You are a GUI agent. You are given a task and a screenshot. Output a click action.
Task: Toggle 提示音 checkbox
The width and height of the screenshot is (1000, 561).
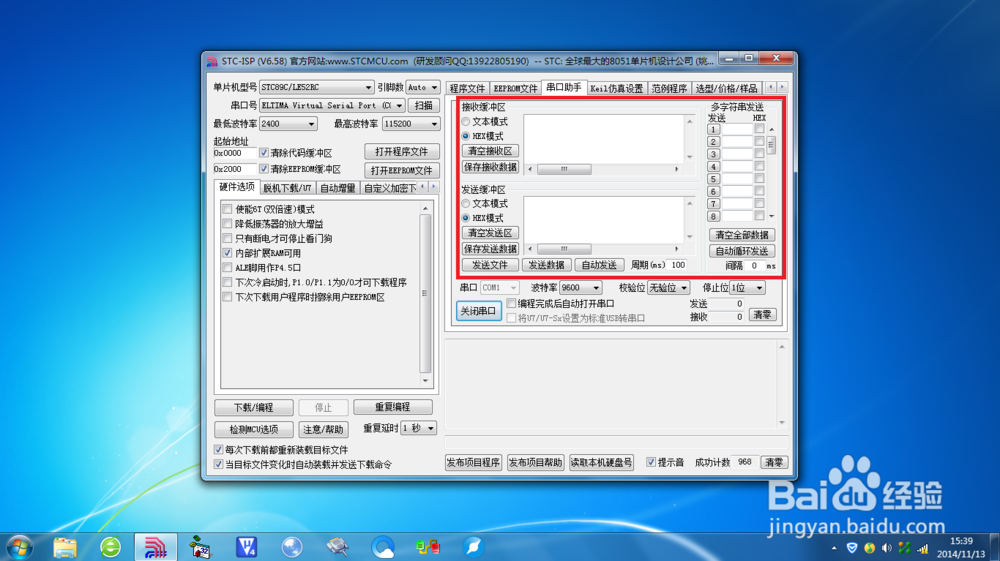click(651, 462)
